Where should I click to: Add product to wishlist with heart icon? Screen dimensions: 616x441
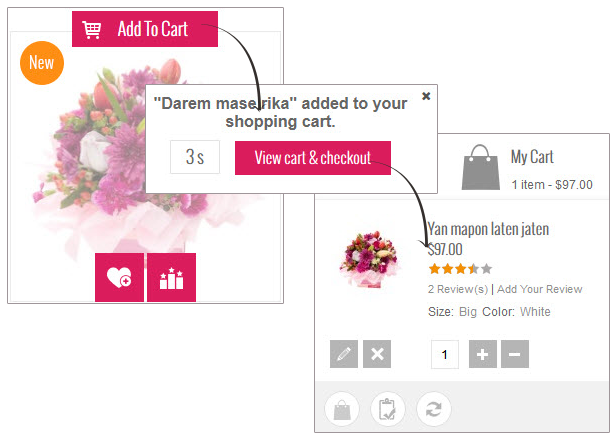tap(119, 277)
